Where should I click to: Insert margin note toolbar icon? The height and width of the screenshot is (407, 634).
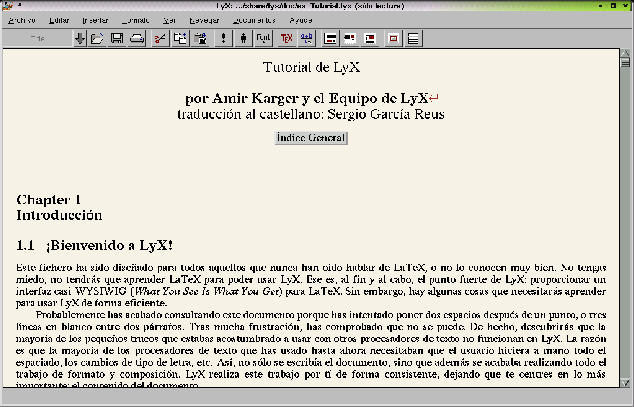pos(350,38)
